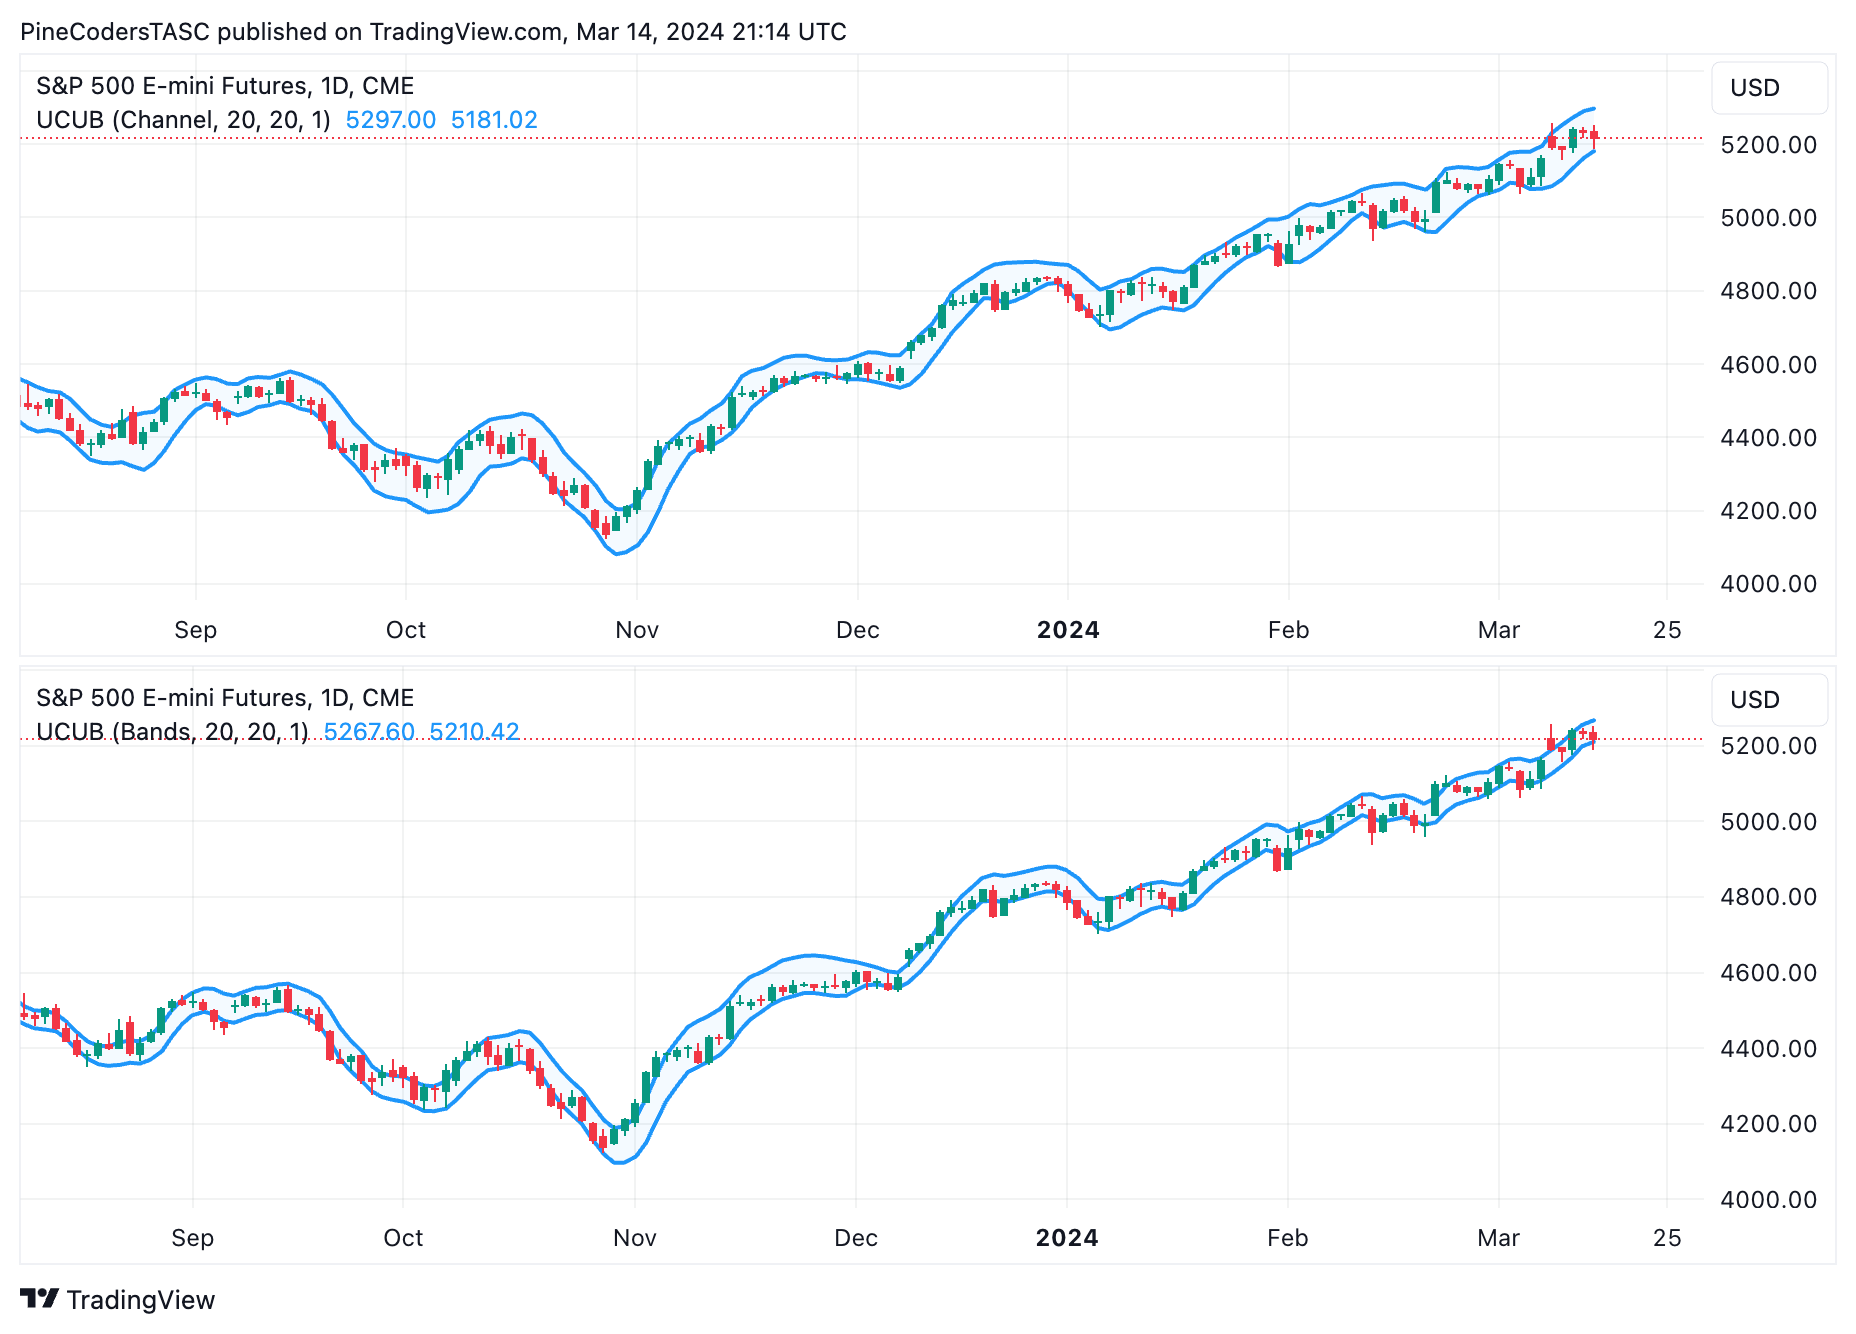Click the 5000.00 price label on bottom chart
1856x1334 pixels.
tap(1768, 822)
